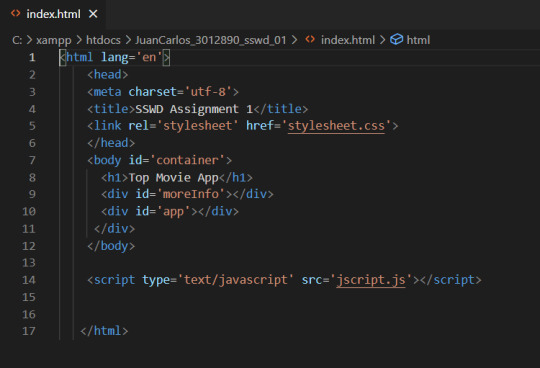Follow the jscript.js link
Screen dimensions: 540x368
tap(371, 280)
